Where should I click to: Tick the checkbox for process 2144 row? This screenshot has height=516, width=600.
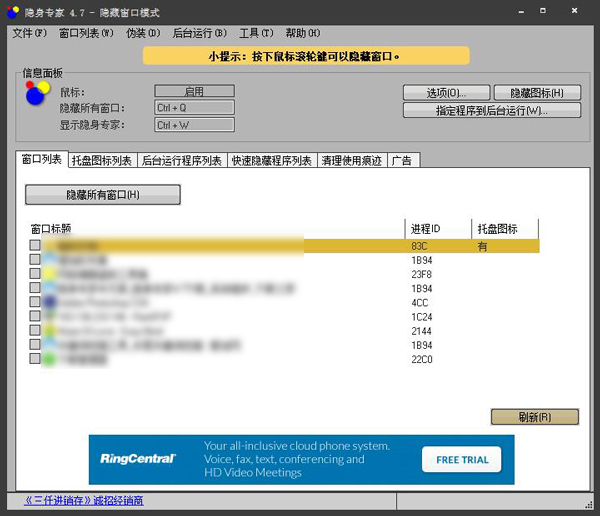(35, 330)
